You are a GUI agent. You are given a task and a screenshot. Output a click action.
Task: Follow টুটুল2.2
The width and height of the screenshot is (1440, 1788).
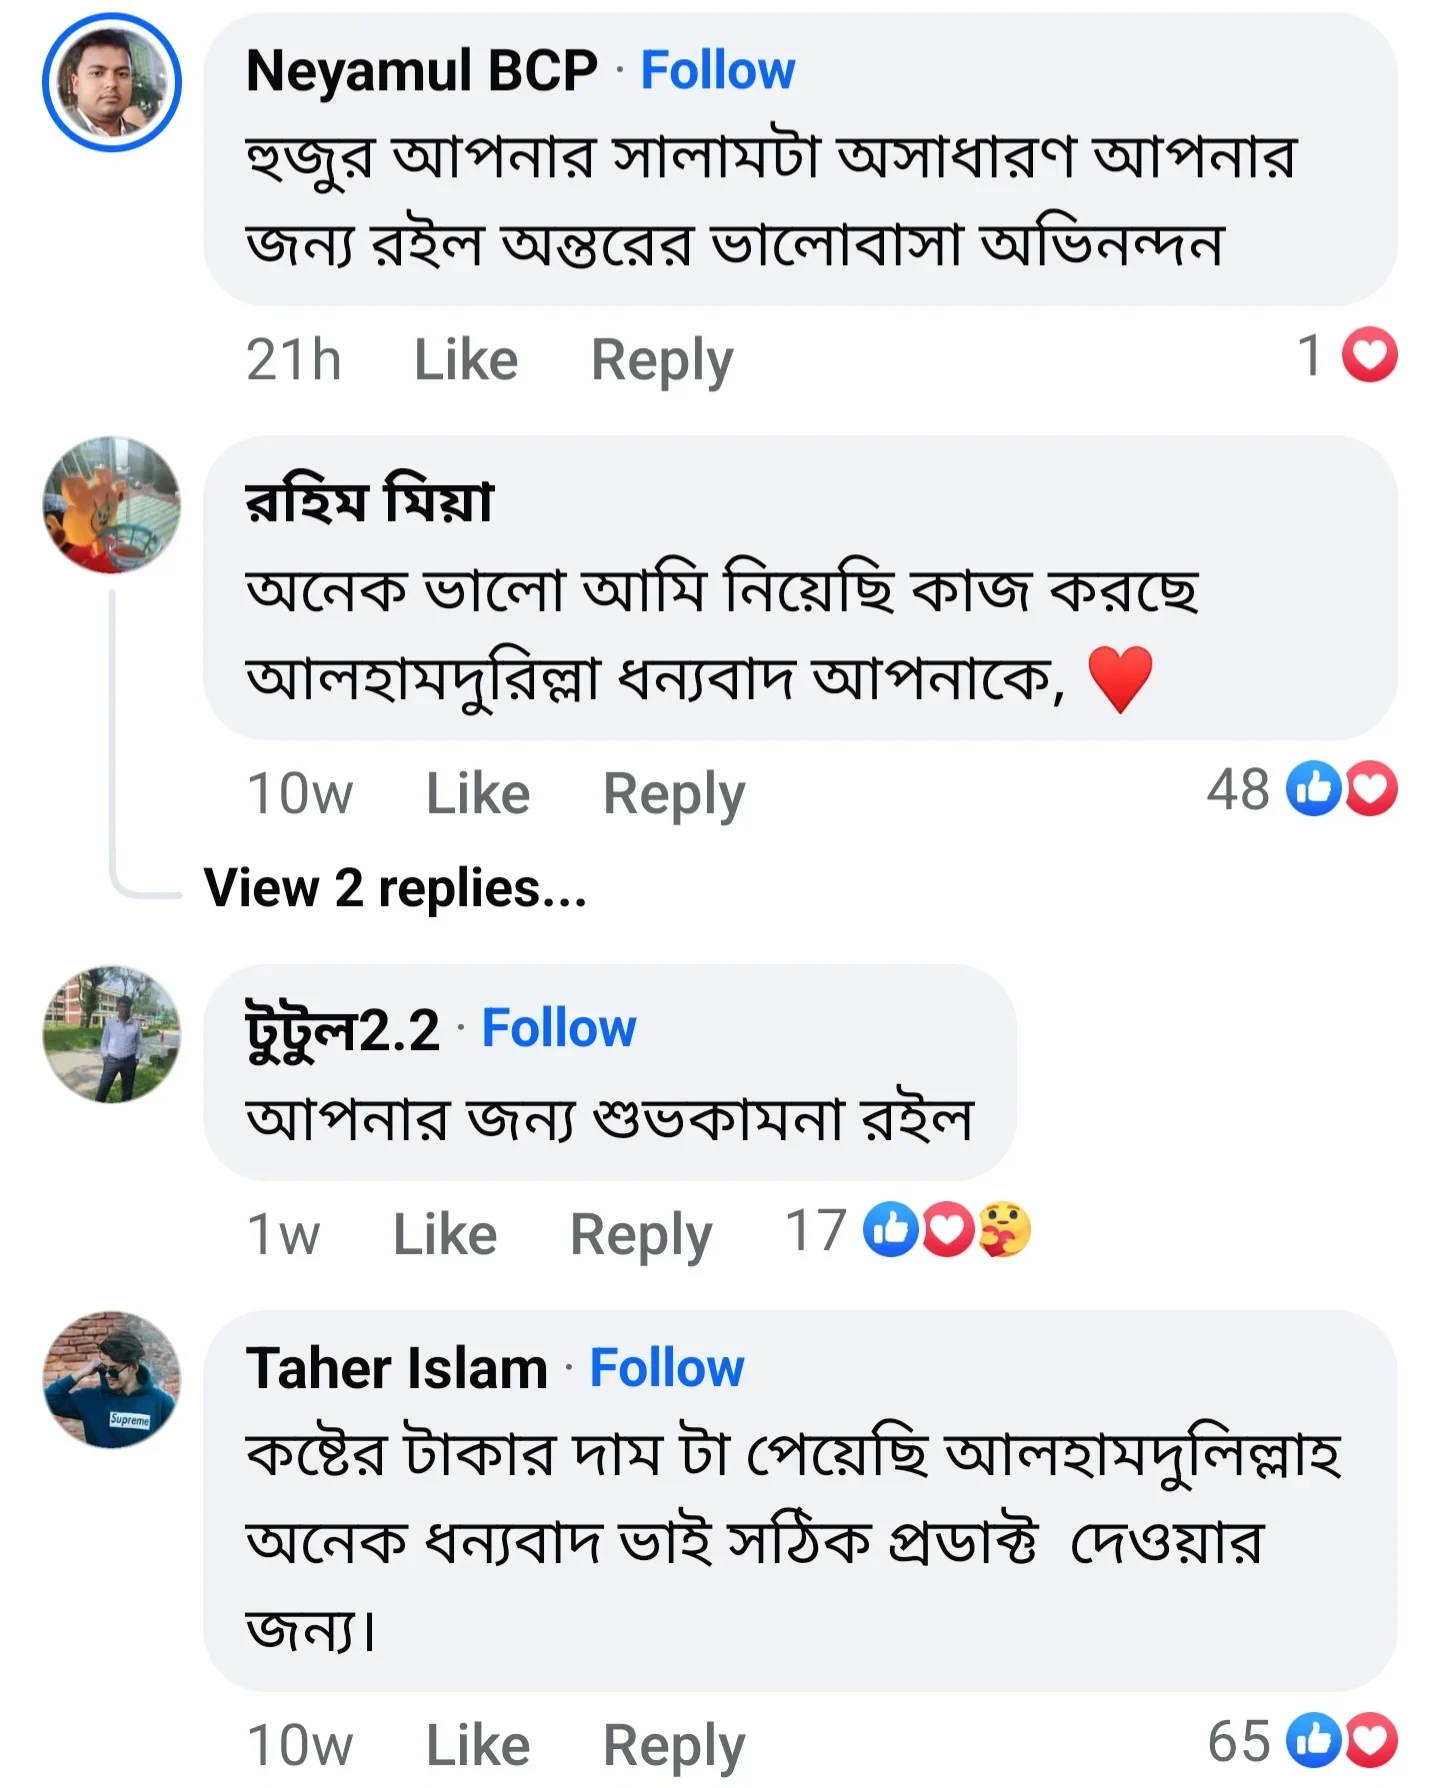pos(560,1027)
